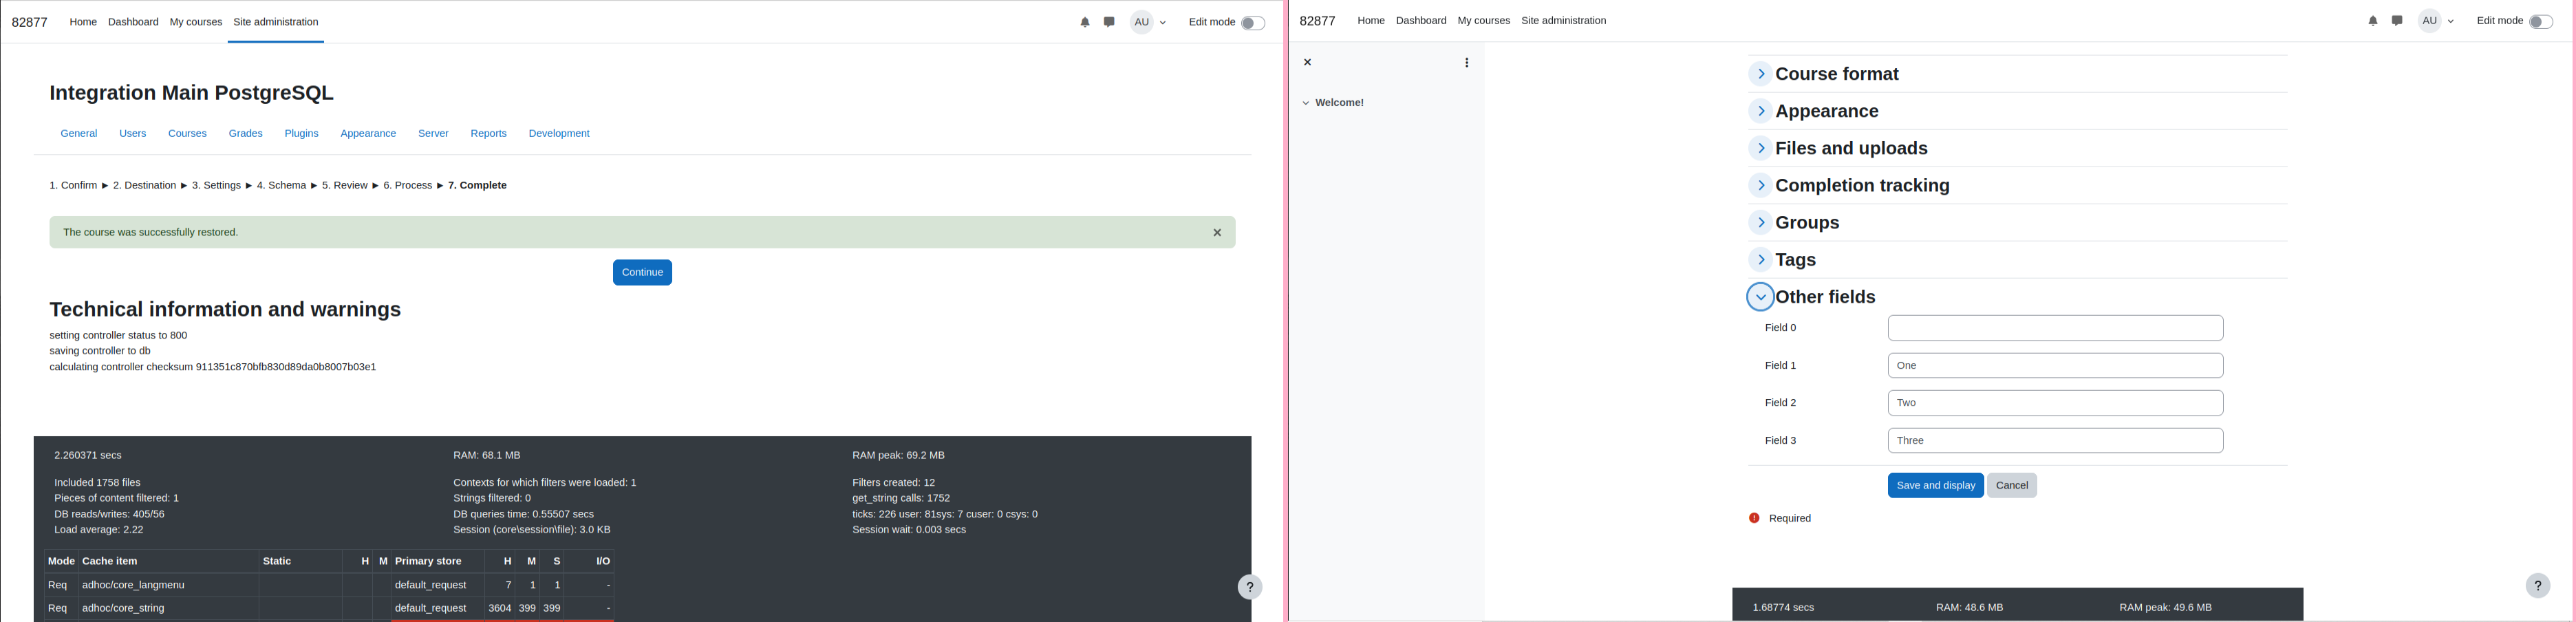
Task: Open course index three-dot options menu
Action: (1467, 63)
